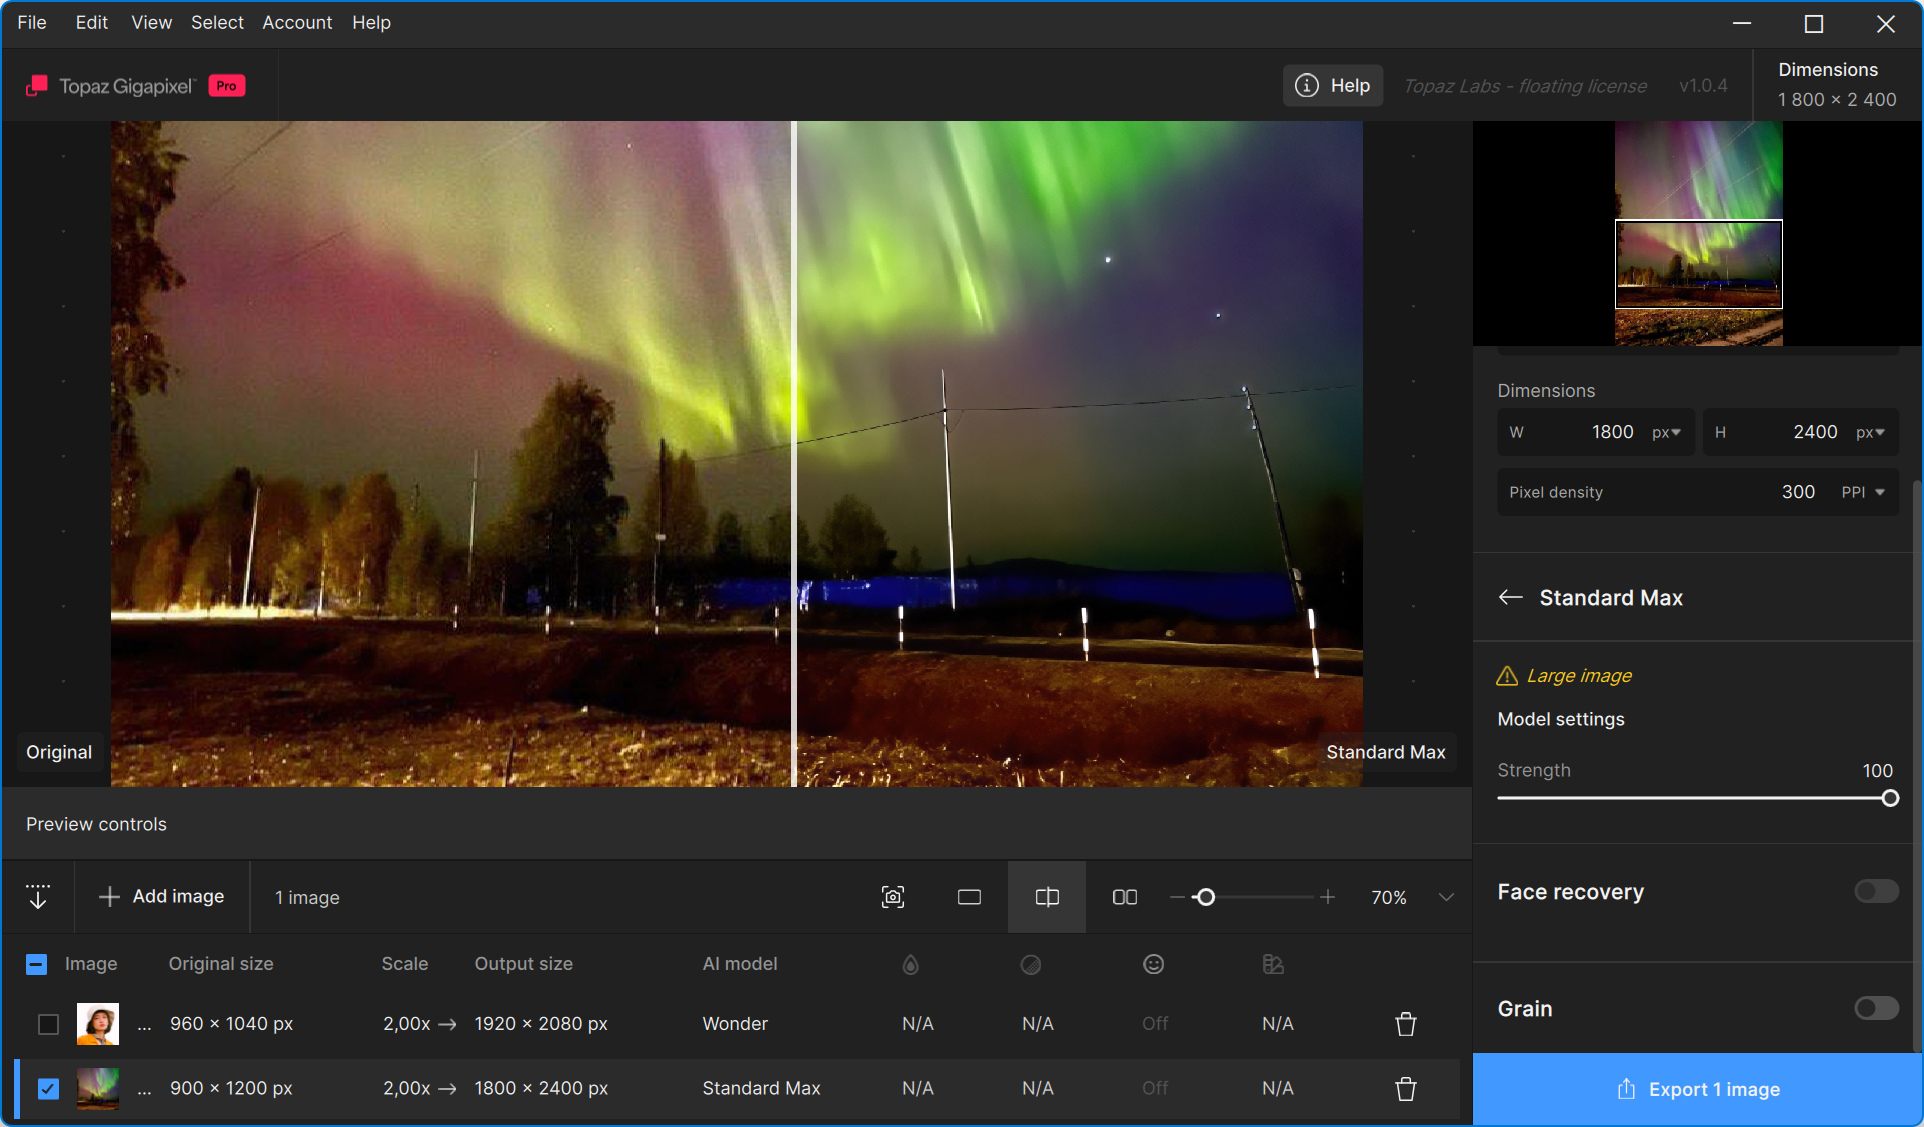
Task: Delete the Standard Max row with trash icon
Action: (1406, 1088)
